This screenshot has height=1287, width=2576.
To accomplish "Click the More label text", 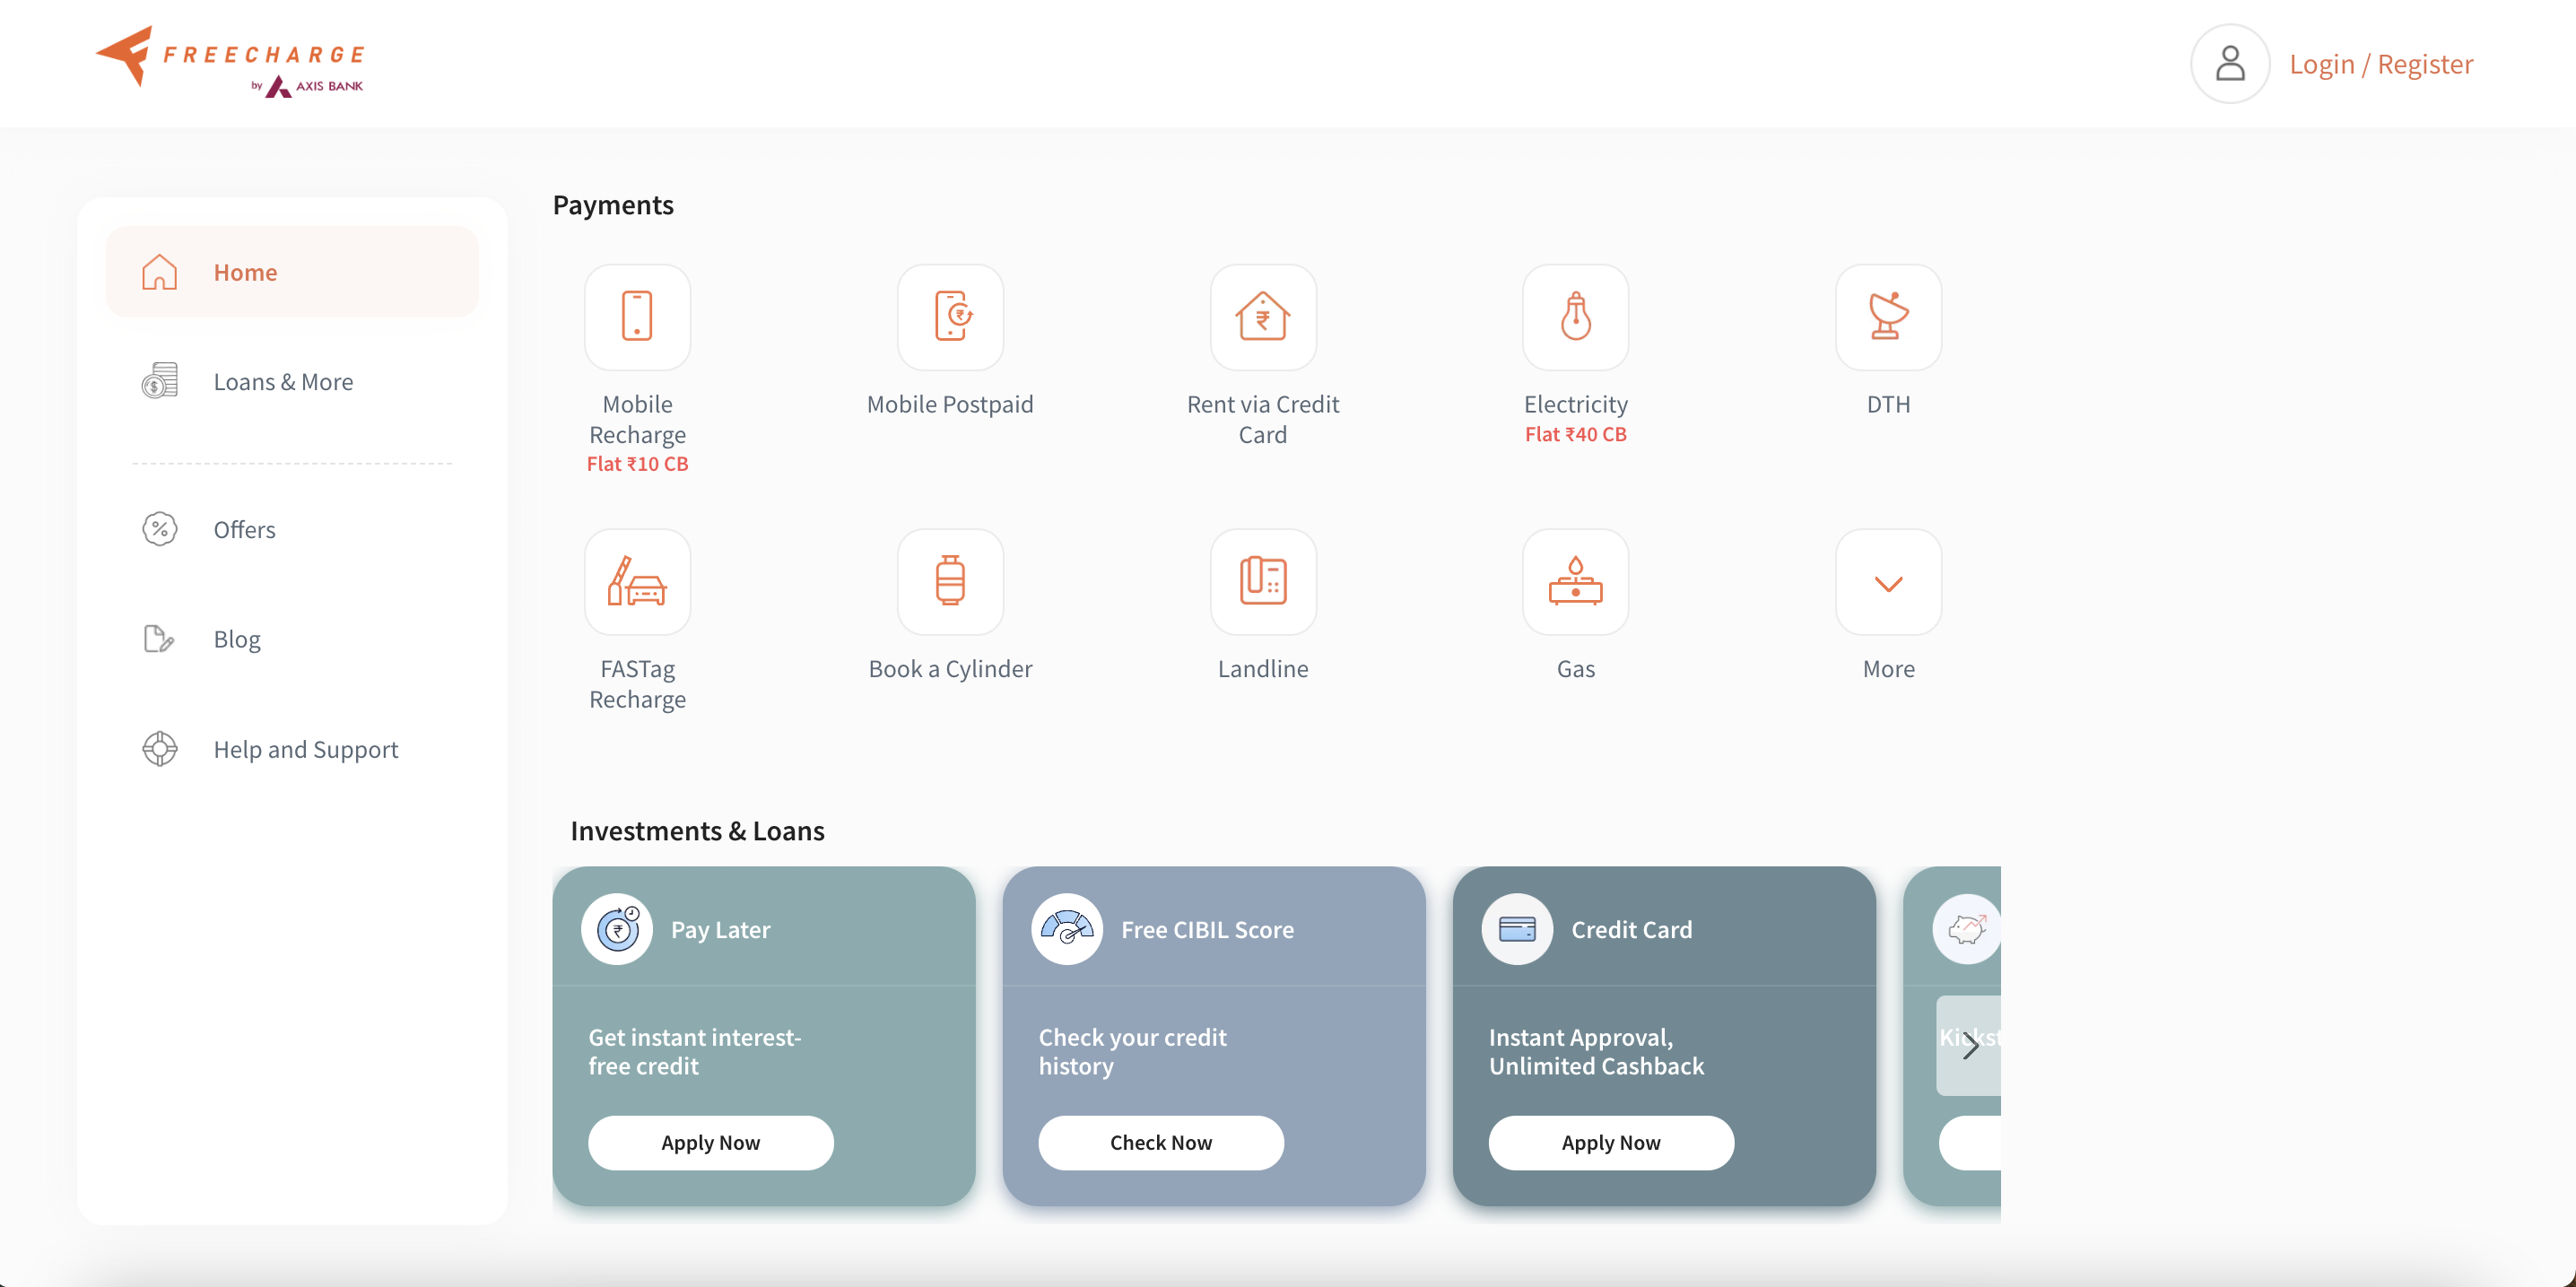I will tap(1888, 668).
